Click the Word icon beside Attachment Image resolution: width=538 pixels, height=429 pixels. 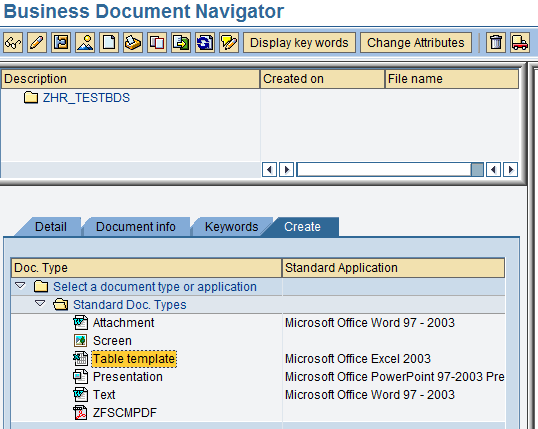pos(81,323)
